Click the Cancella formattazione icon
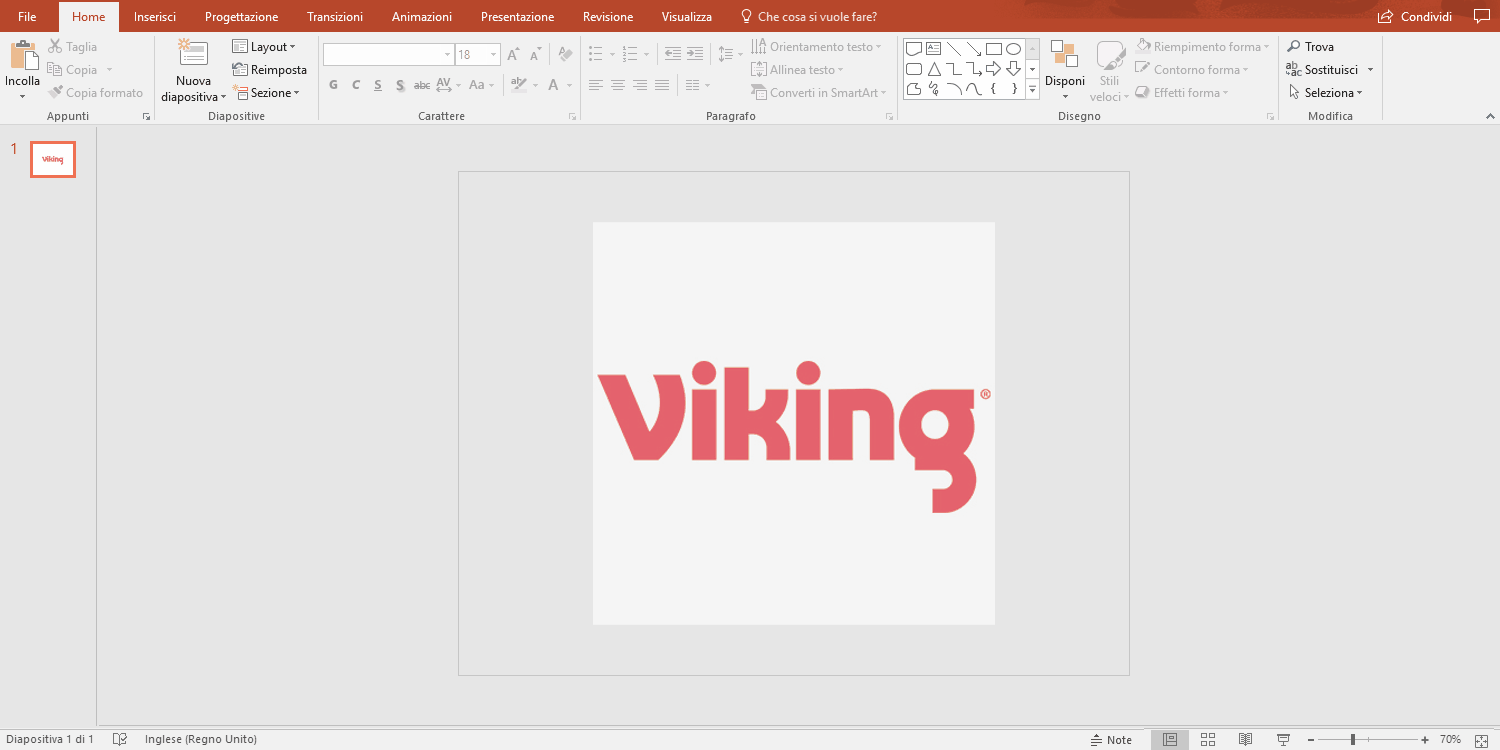Screen dimensions: 1500x750 pyautogui.click(x=565, y=54)
